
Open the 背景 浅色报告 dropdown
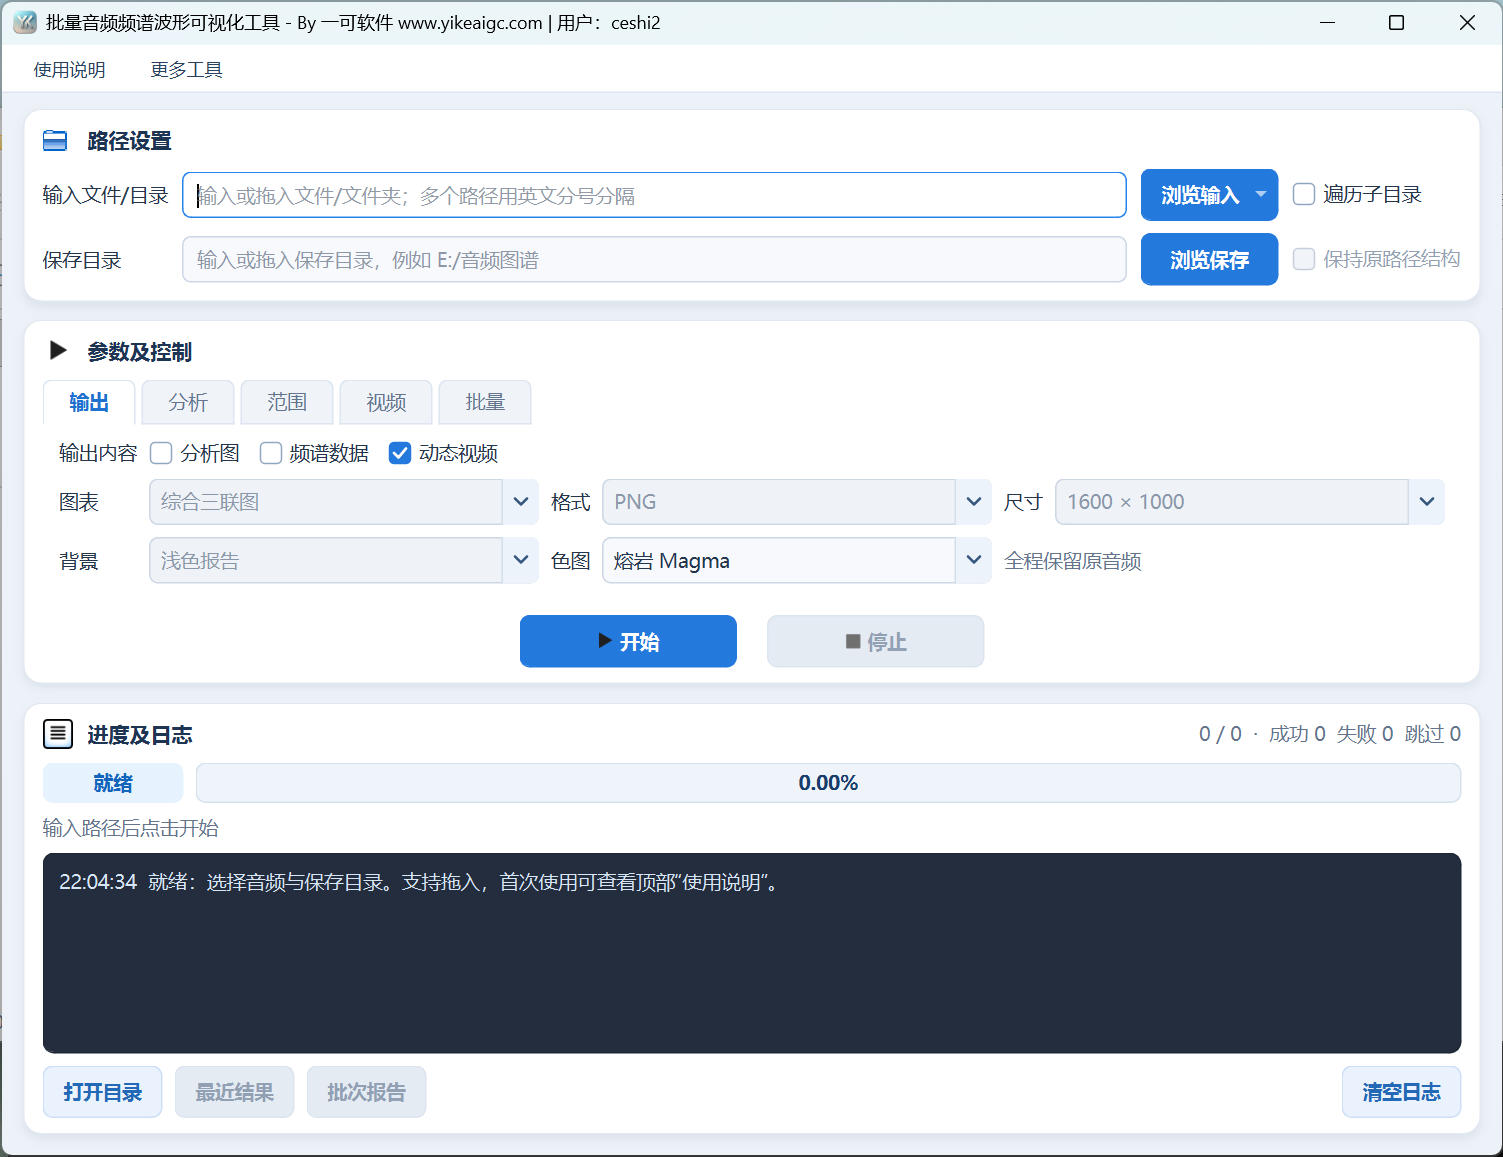coord(343,560)
